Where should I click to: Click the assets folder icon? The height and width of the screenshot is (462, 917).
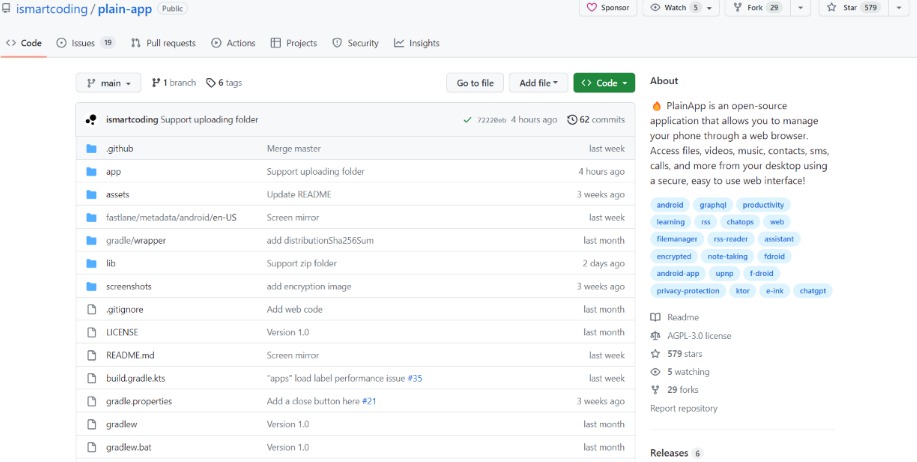pyautogui.click(x=91, y=195)
